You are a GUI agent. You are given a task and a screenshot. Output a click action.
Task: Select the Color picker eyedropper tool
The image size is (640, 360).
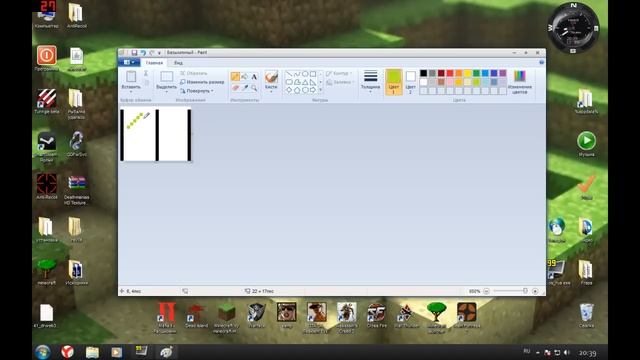244,87
